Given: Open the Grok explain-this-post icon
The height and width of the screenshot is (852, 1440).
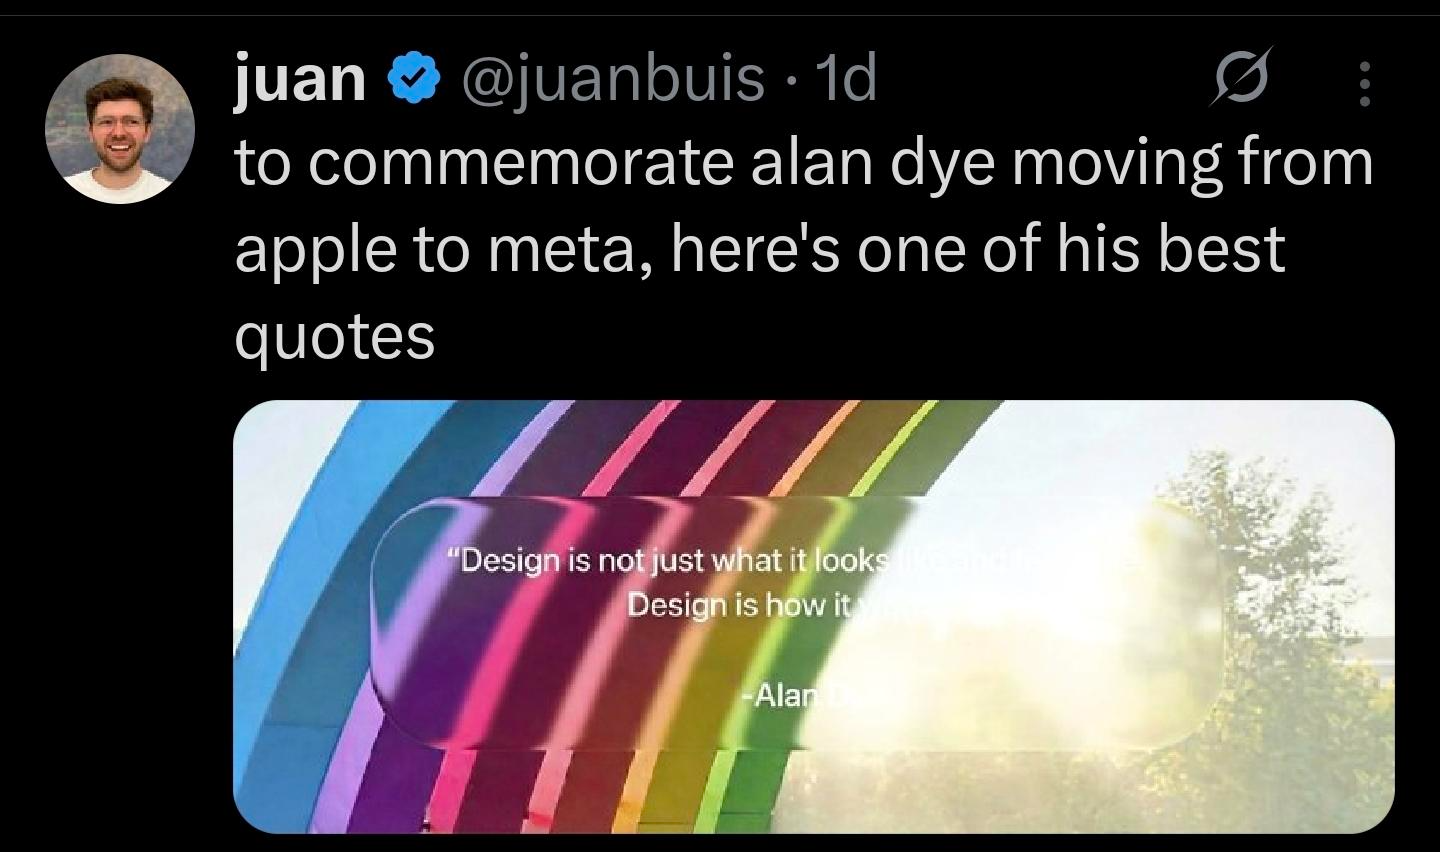Looking at the screenshot, I should tap(1242, 77).
